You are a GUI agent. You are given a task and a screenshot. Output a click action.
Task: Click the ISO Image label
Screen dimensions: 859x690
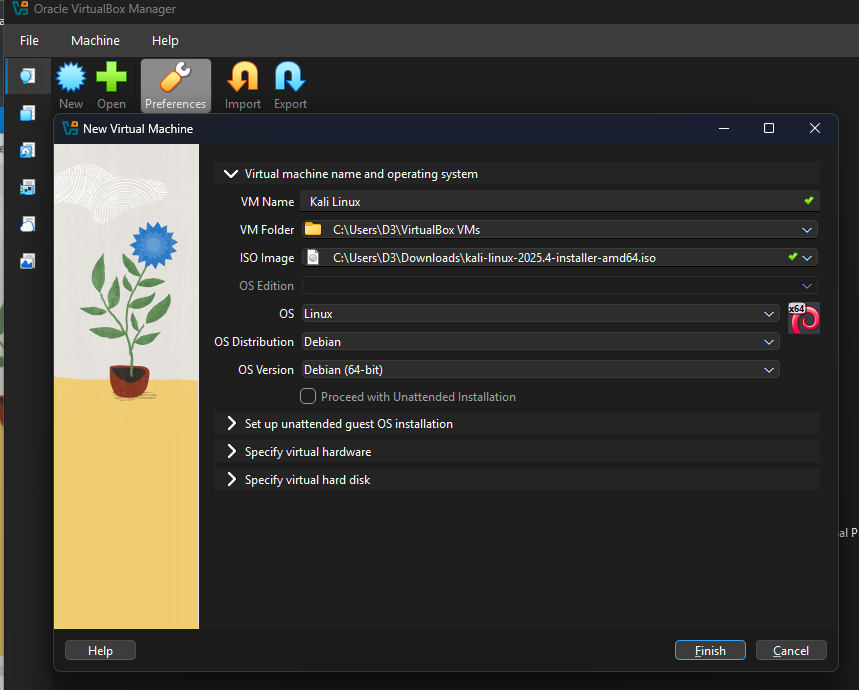tap(266, 258)
